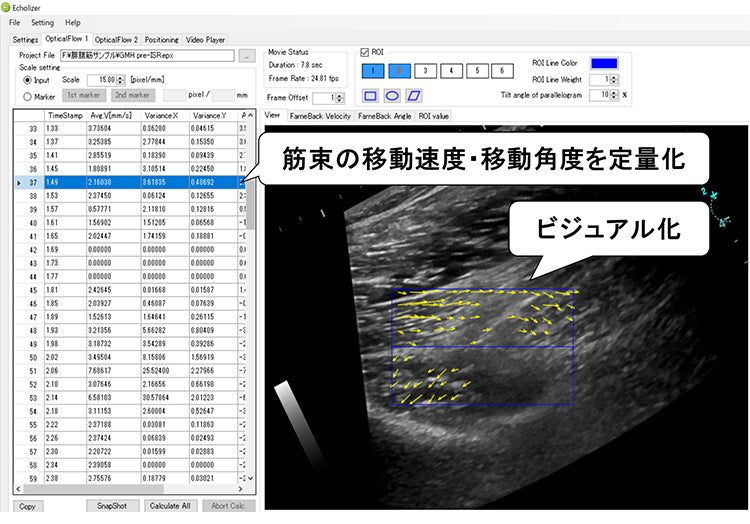Image resolution: width=750 pixels, height=524 pixels.
Task: Click the table's scroll-right arrow
Action: (x=240, y=489)
